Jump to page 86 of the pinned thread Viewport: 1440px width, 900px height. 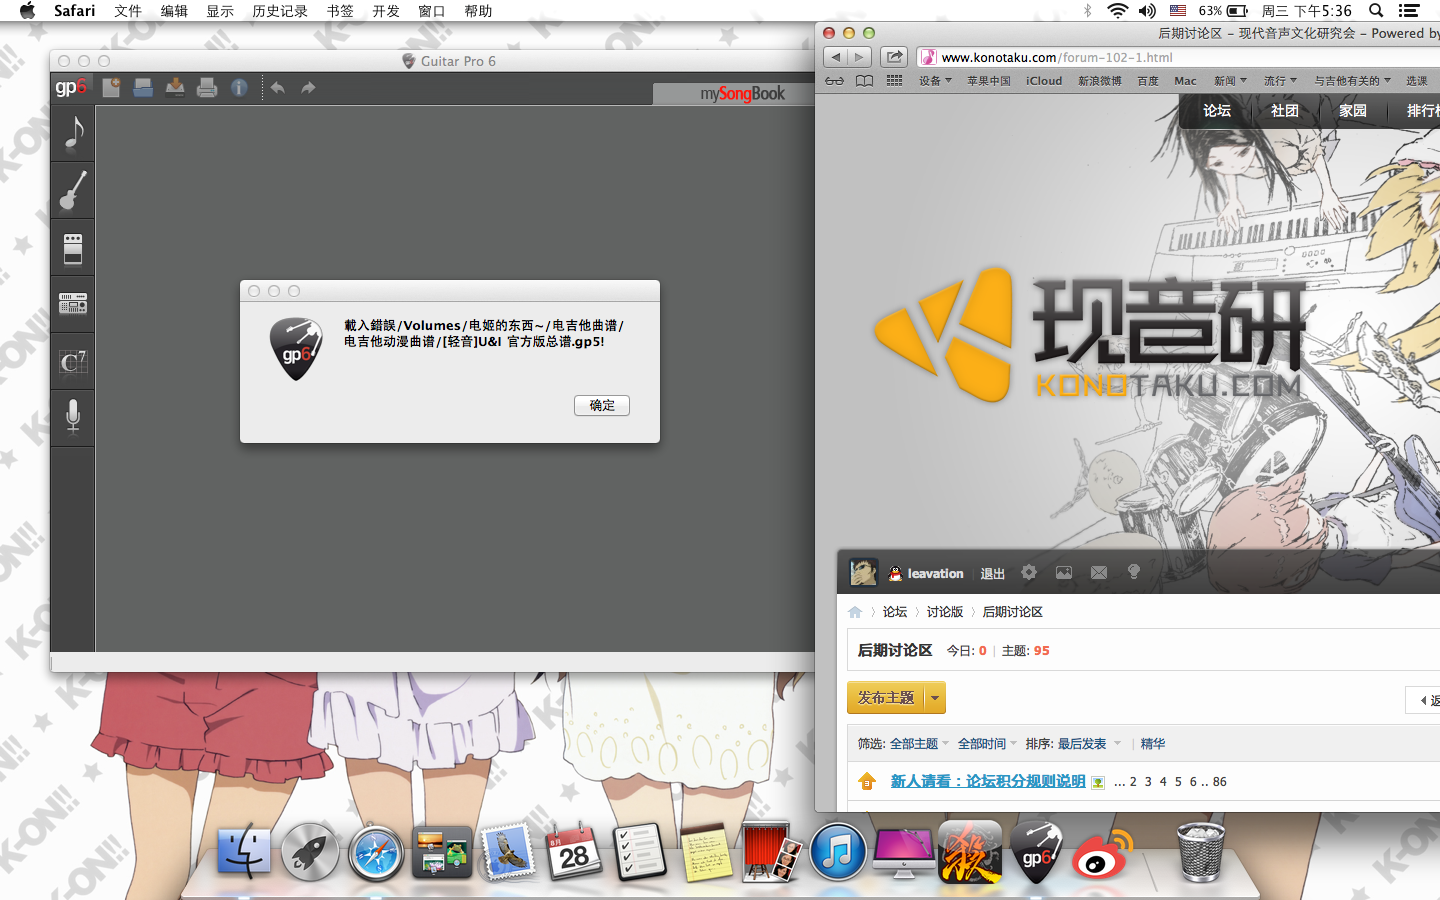pos(1220,782)
